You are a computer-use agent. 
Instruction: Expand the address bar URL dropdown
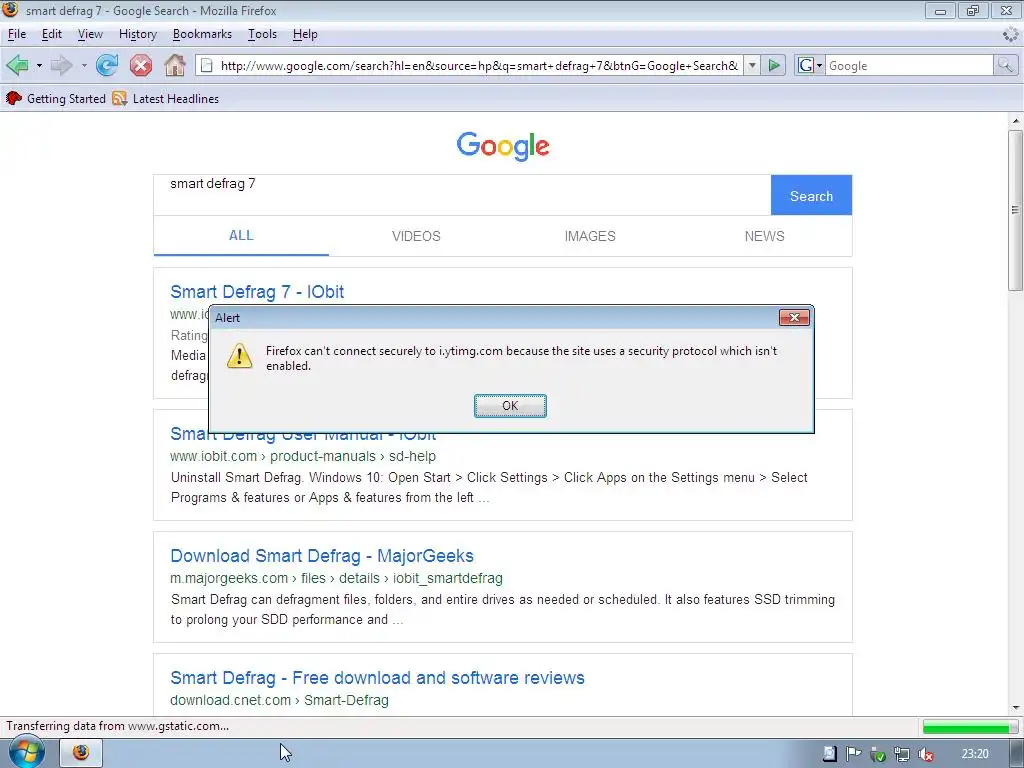752,65
